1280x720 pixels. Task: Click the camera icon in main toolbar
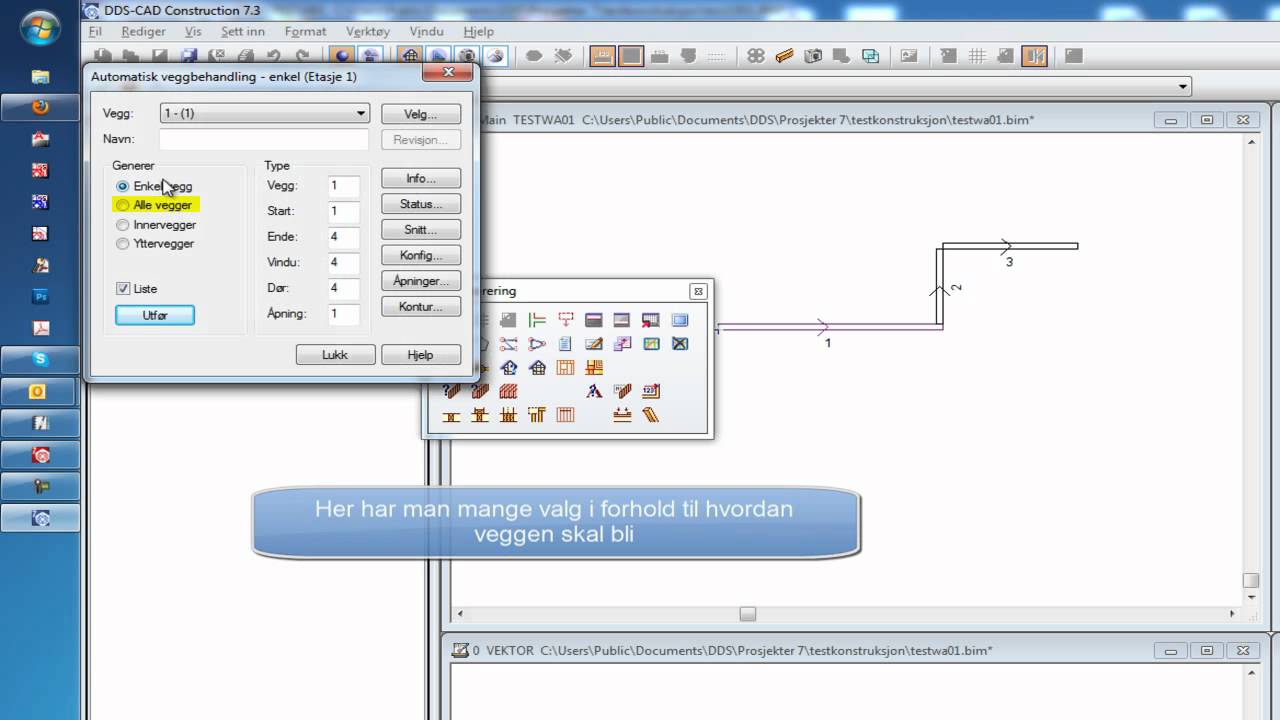[x=813, y=56]
